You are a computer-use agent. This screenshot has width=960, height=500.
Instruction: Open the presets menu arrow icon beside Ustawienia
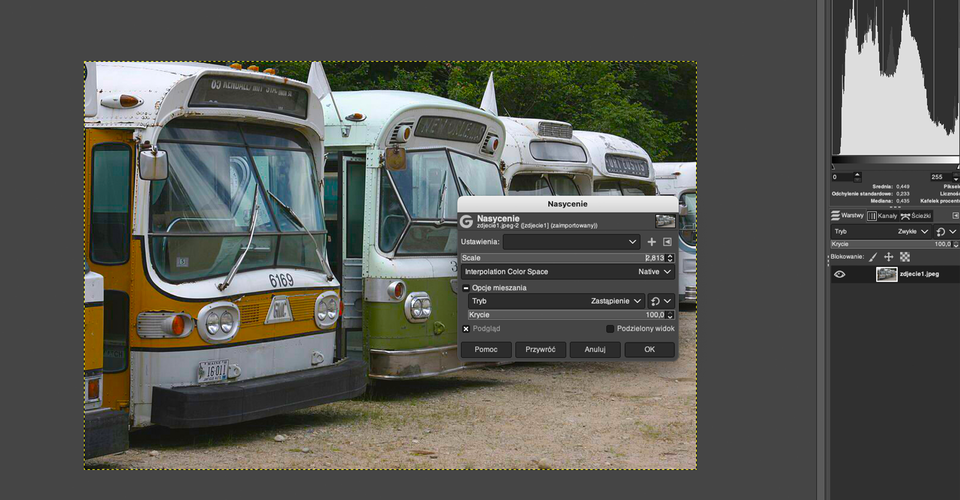(667, 242)
